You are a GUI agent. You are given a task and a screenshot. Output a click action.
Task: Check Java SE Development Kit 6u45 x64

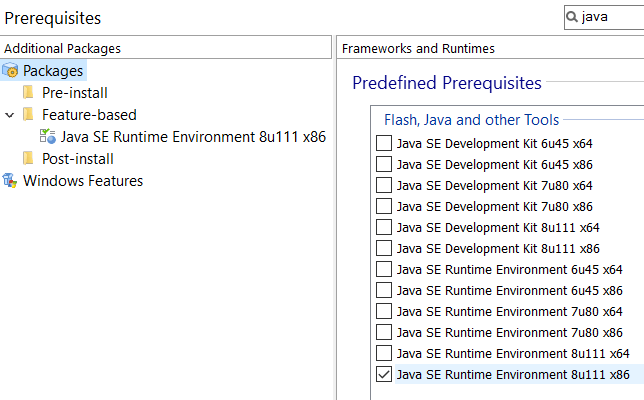click(x=384, y=143)
